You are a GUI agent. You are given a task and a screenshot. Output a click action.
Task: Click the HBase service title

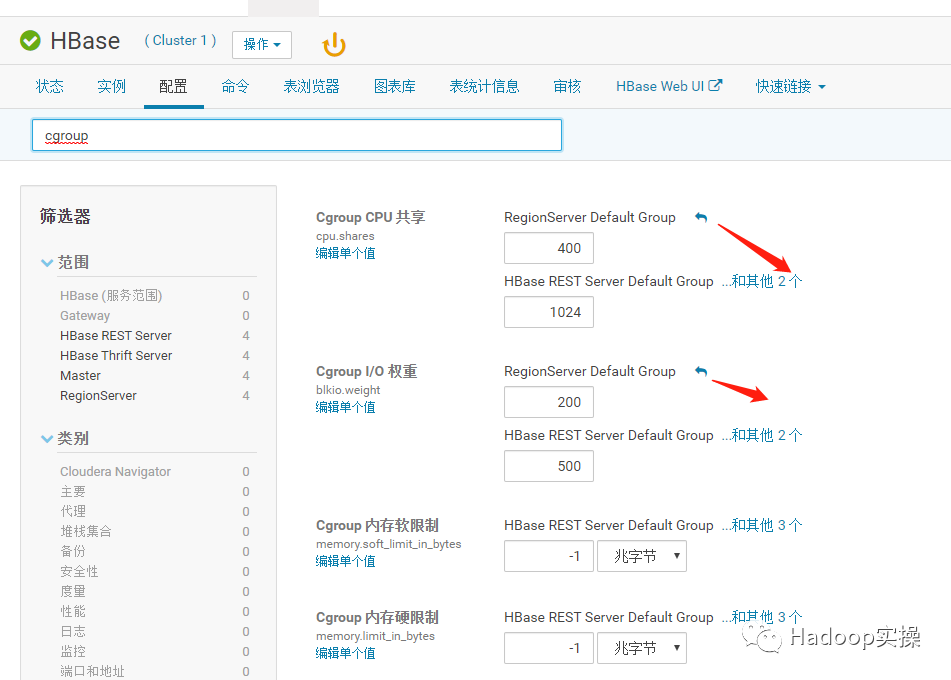(85, 41)
